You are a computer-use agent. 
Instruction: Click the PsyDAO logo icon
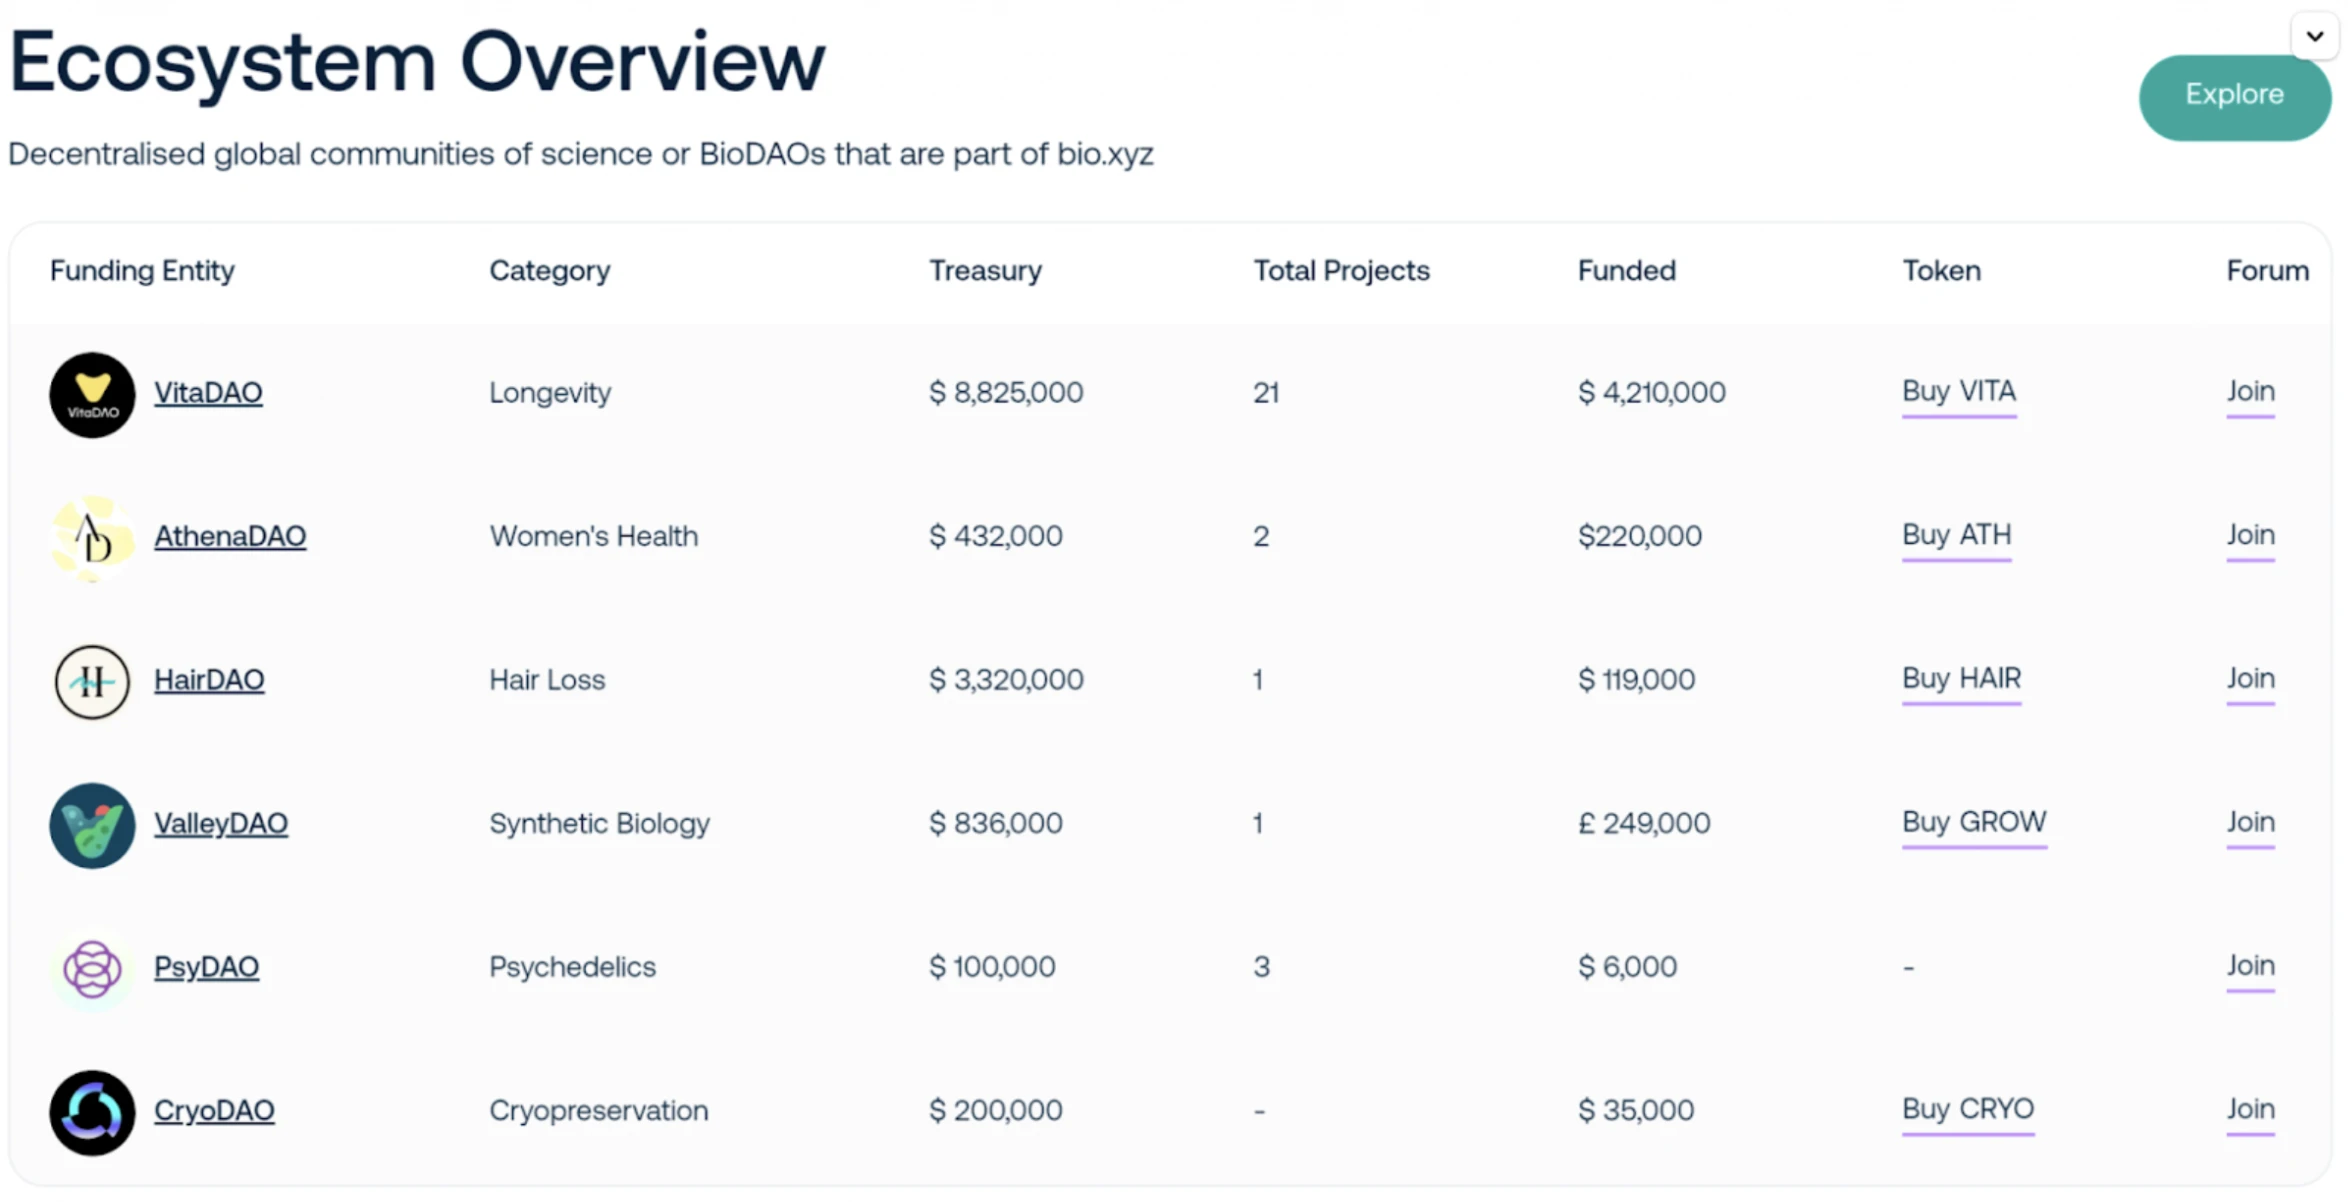tap(92, 967)
